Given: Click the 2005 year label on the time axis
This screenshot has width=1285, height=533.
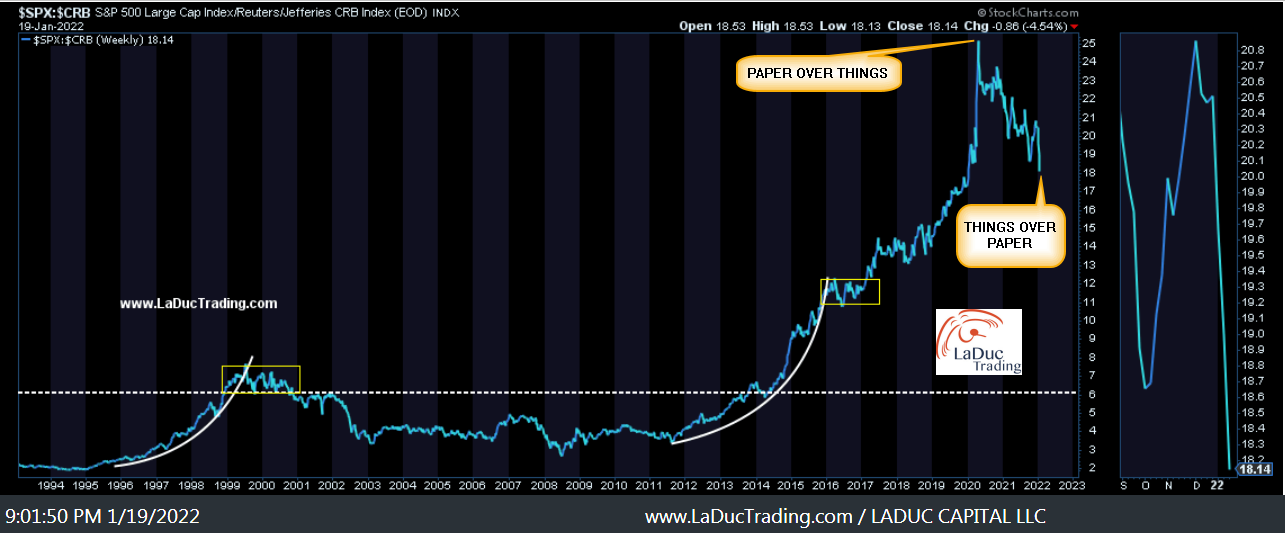Looking at the screenshot, I should pos(438,485).
